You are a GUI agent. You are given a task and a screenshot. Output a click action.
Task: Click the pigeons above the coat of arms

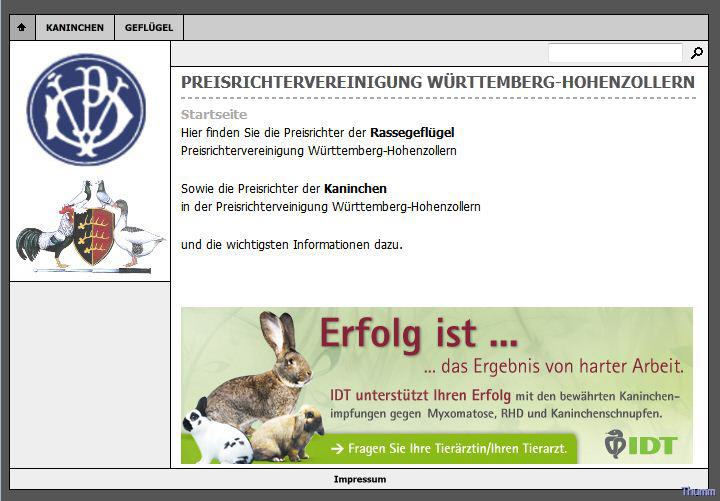94,193
